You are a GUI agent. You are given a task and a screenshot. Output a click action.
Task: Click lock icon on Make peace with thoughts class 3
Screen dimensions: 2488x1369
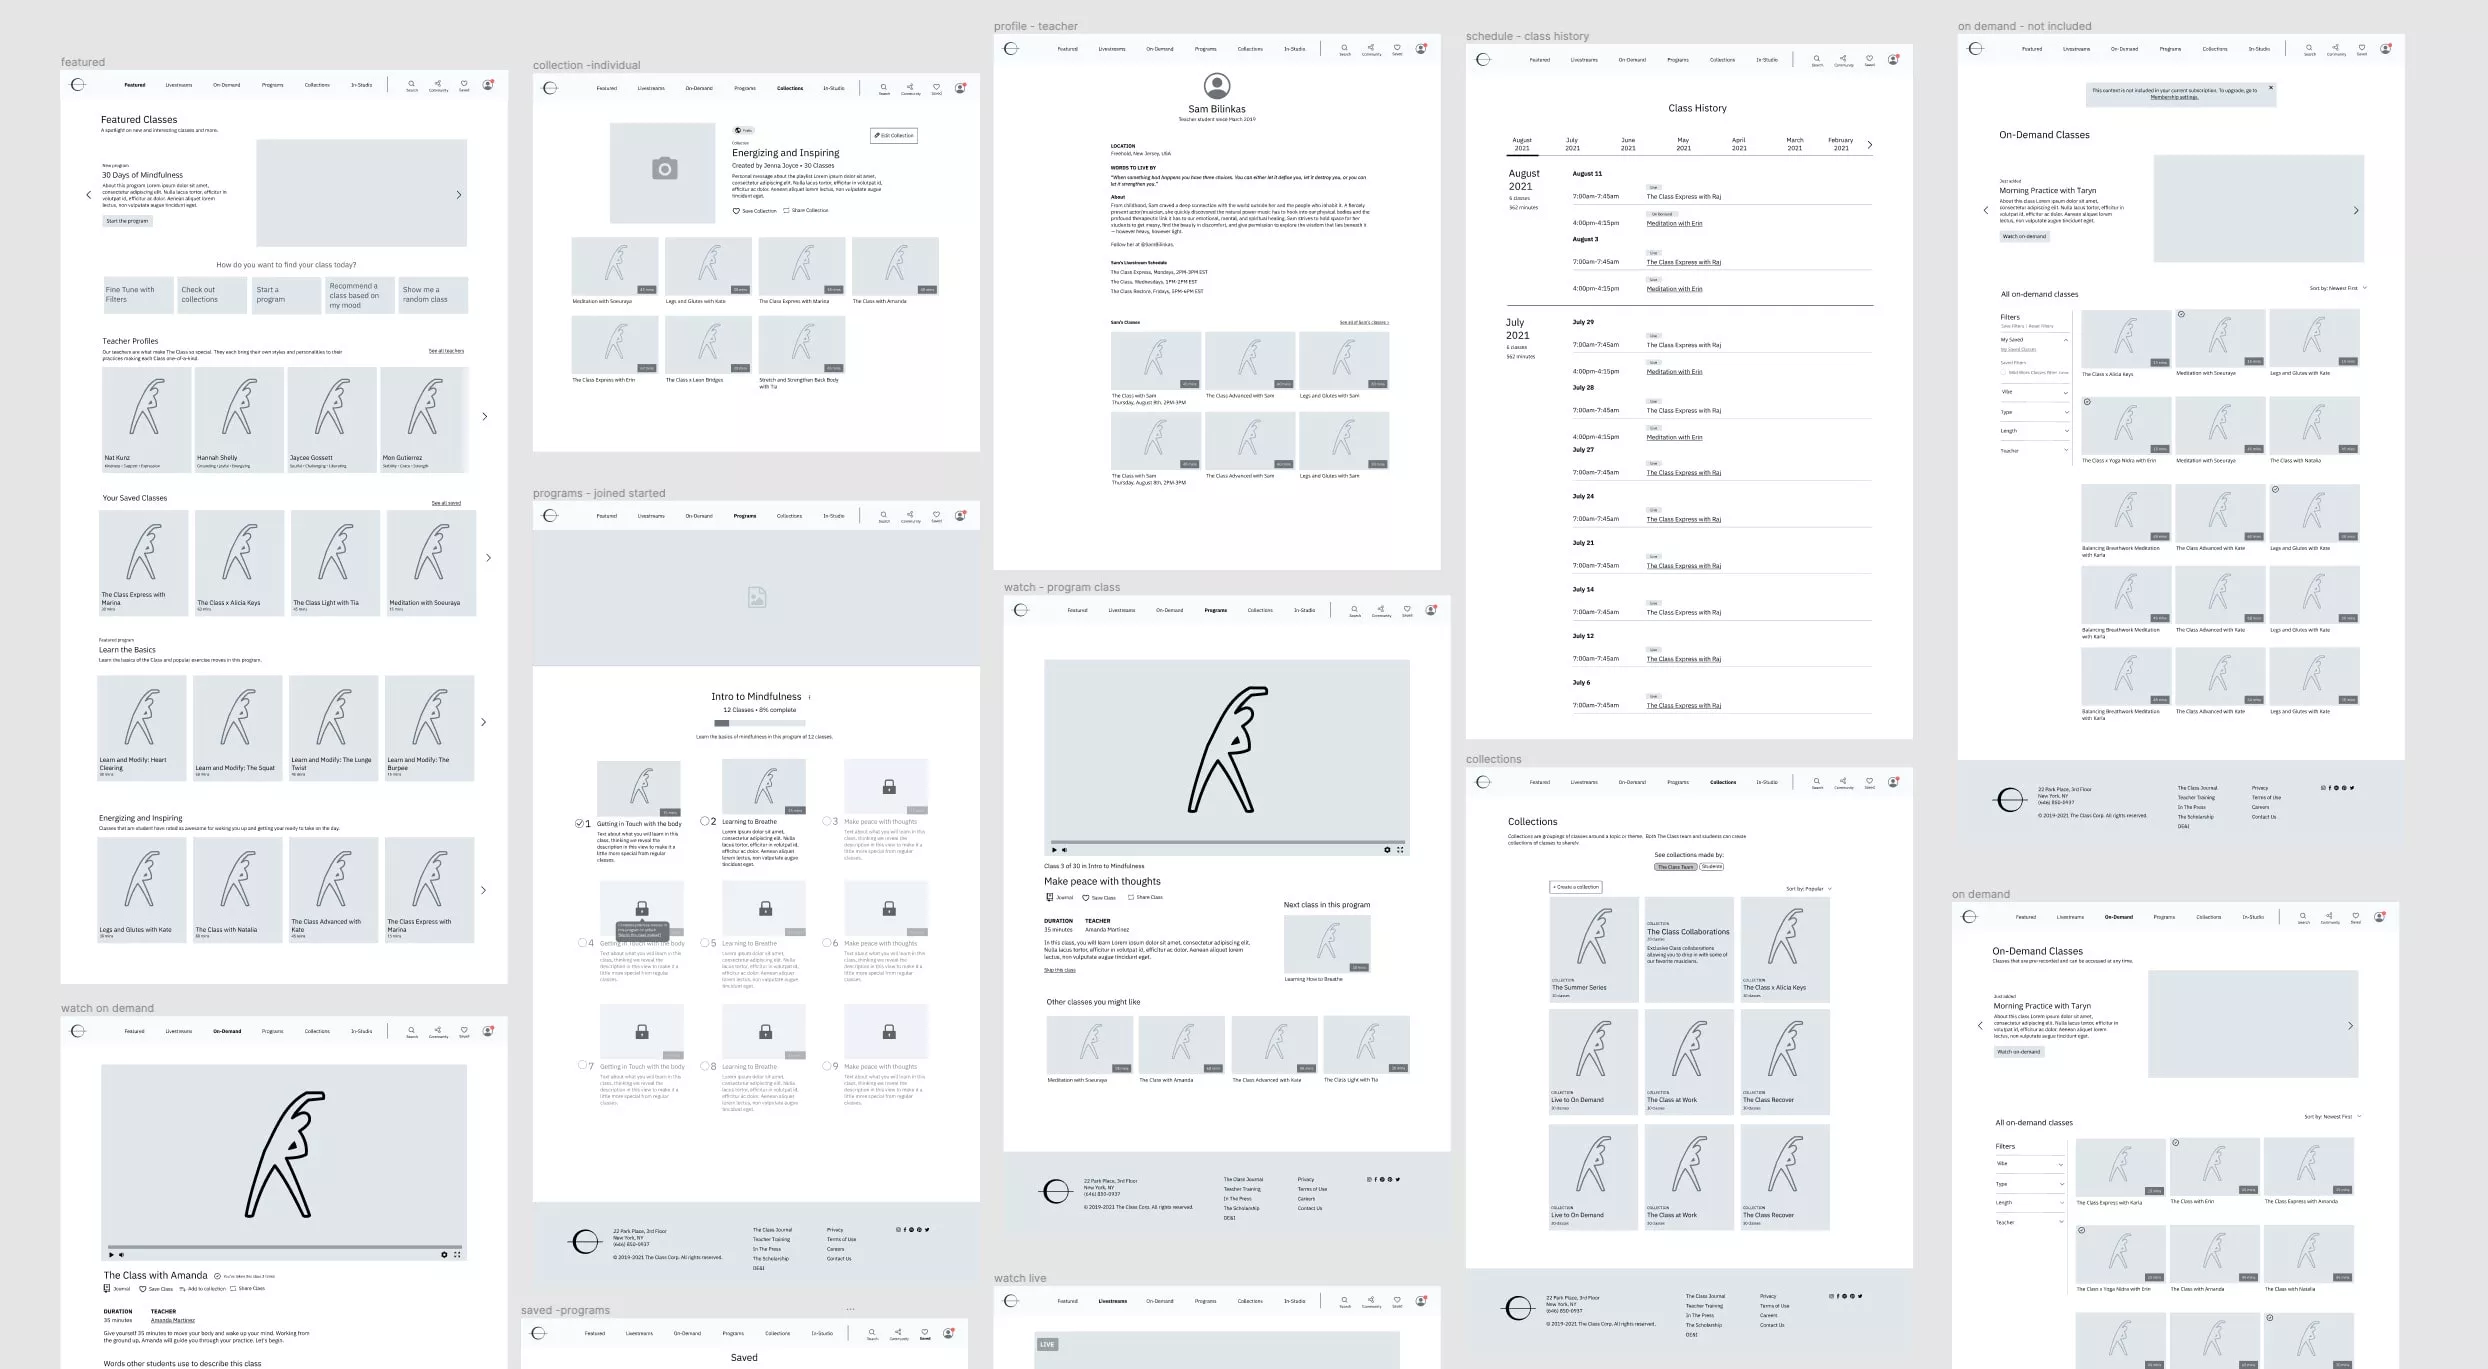(x=888, y=787)
